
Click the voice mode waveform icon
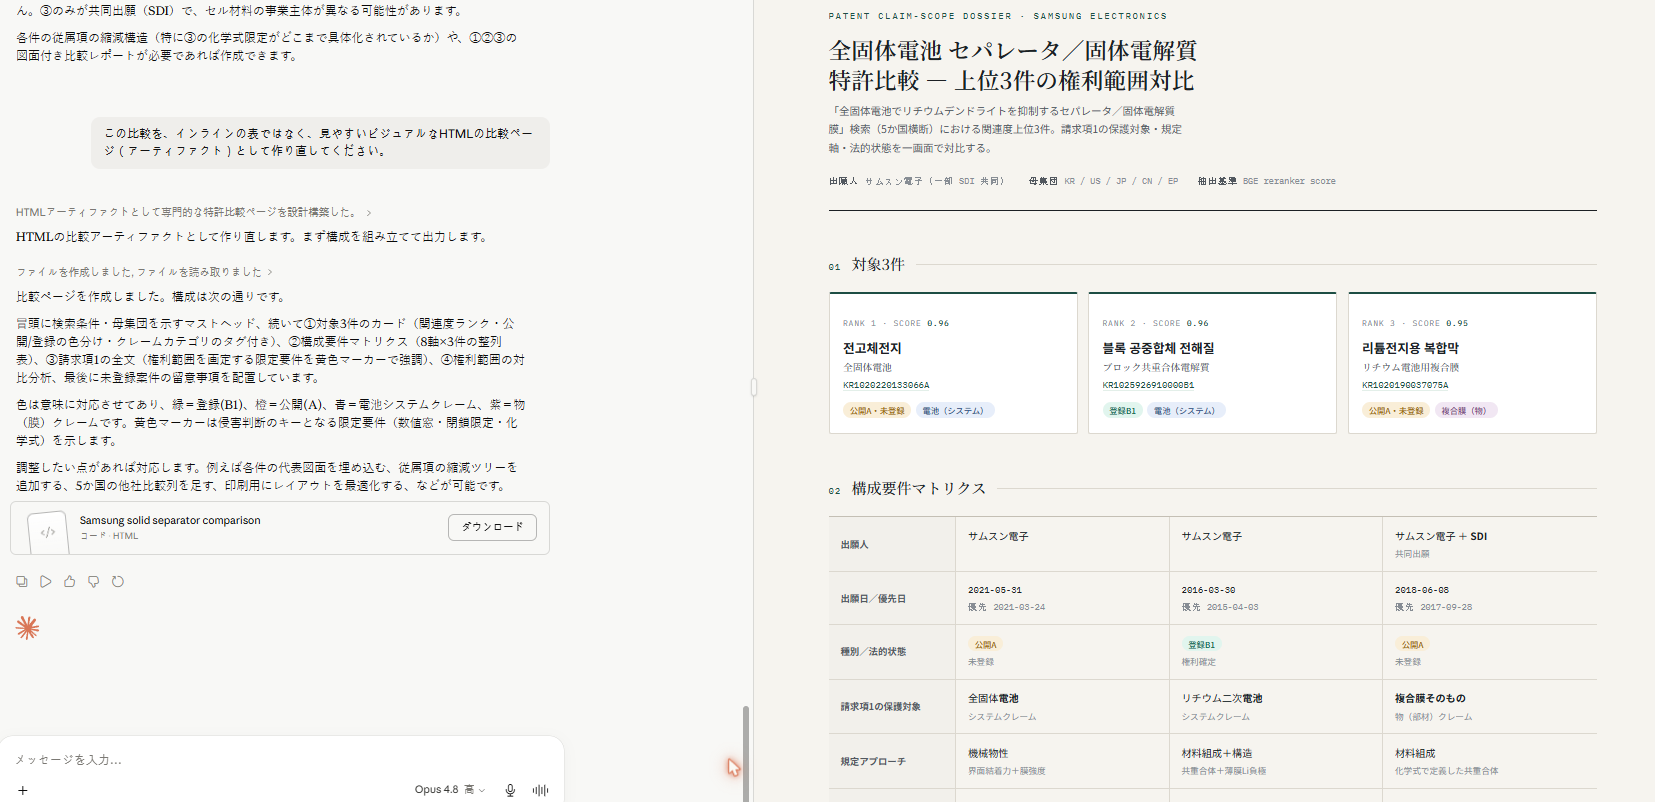541,790
